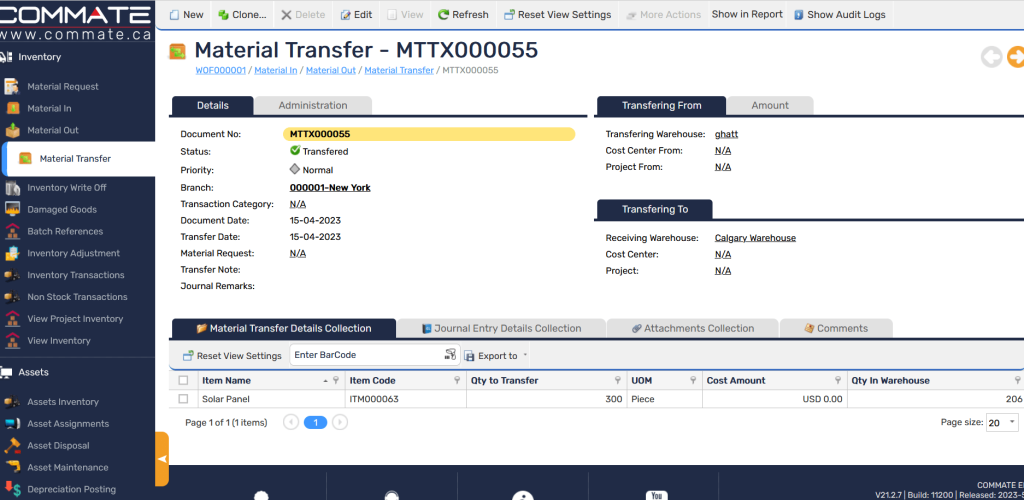Open Attachments Collection tab
Screen dimensions: 1024x500
(x=692, y=328)
